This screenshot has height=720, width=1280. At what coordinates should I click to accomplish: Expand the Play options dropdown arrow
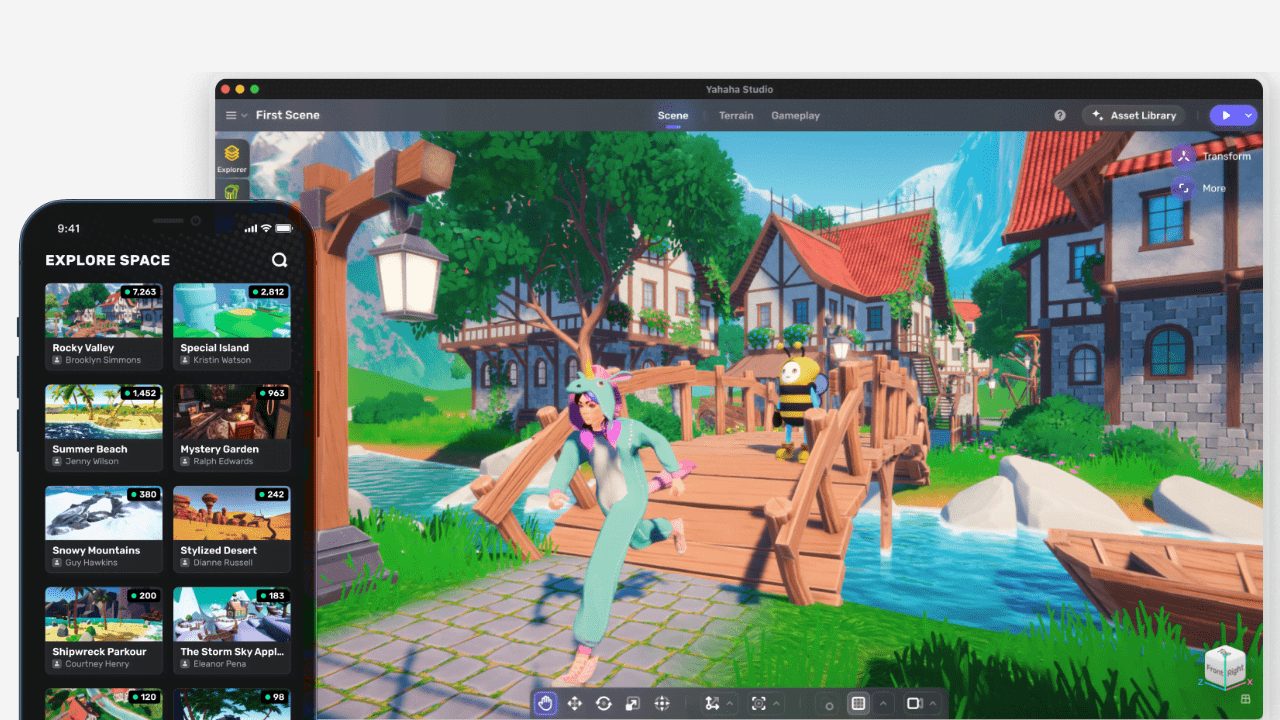coord(1249,116)
